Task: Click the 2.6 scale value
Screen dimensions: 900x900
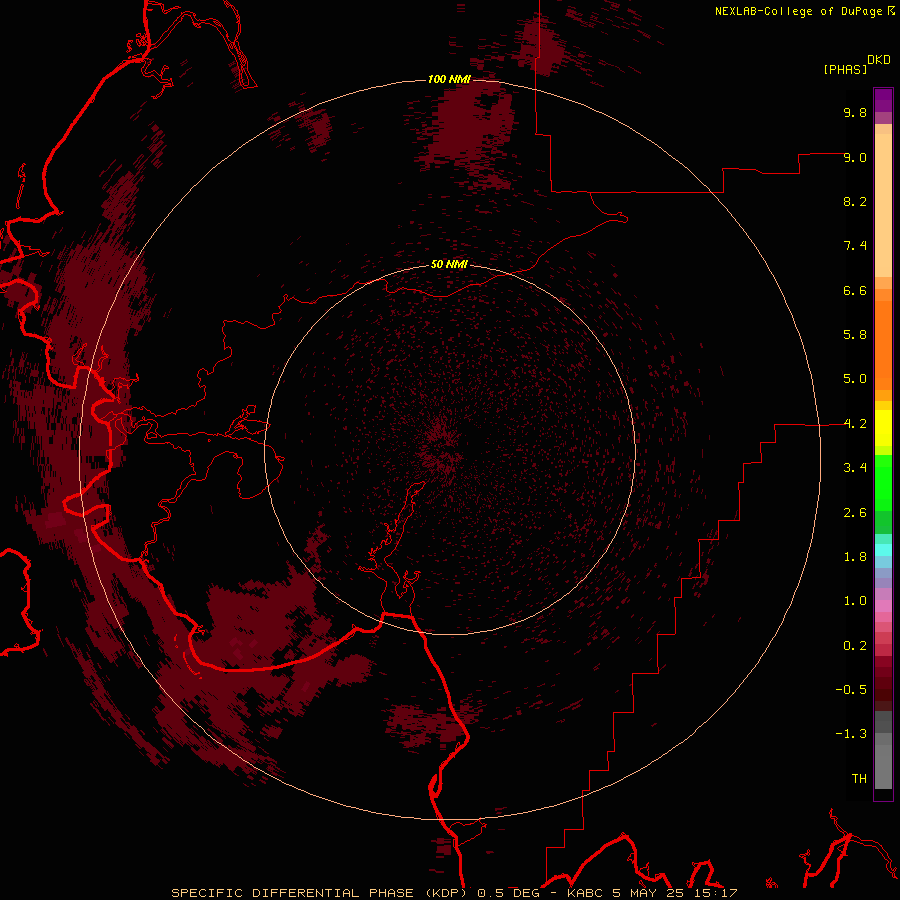Action: tap(855, 513)
